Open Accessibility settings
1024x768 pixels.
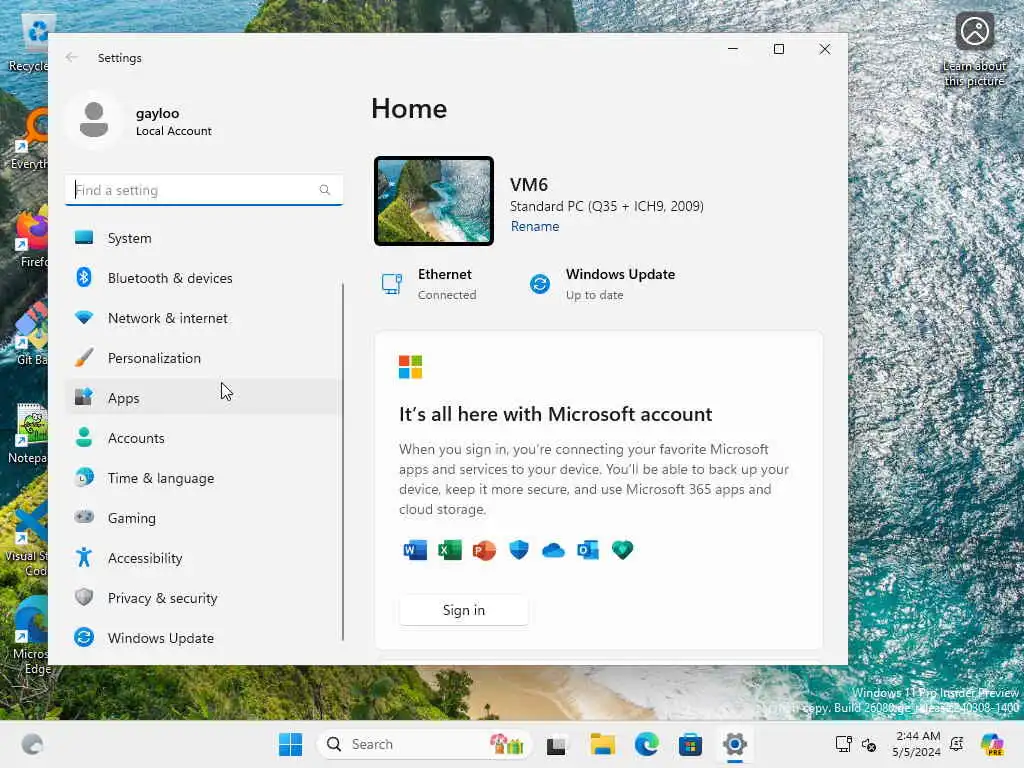pyautogui.click(x=203, y=558)
